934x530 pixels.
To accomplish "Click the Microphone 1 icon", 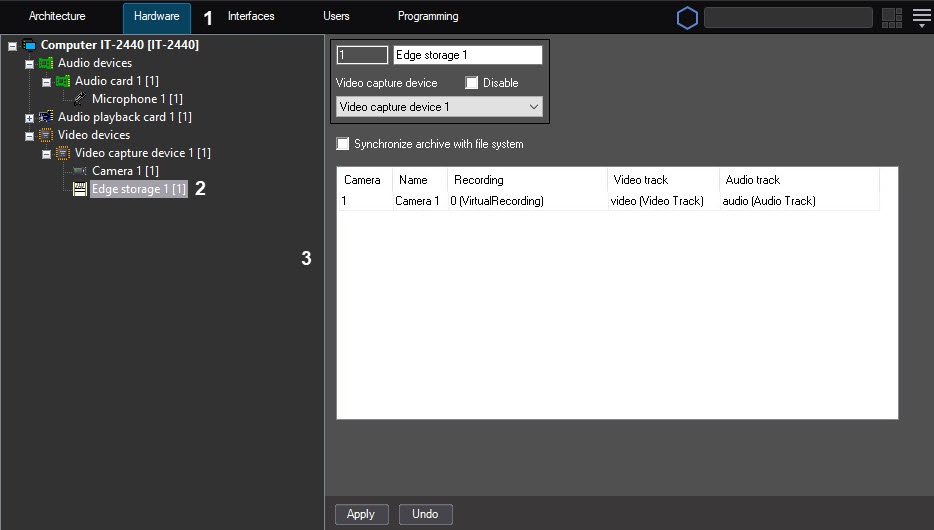I will pyautogui.click(x=80, y=99).
